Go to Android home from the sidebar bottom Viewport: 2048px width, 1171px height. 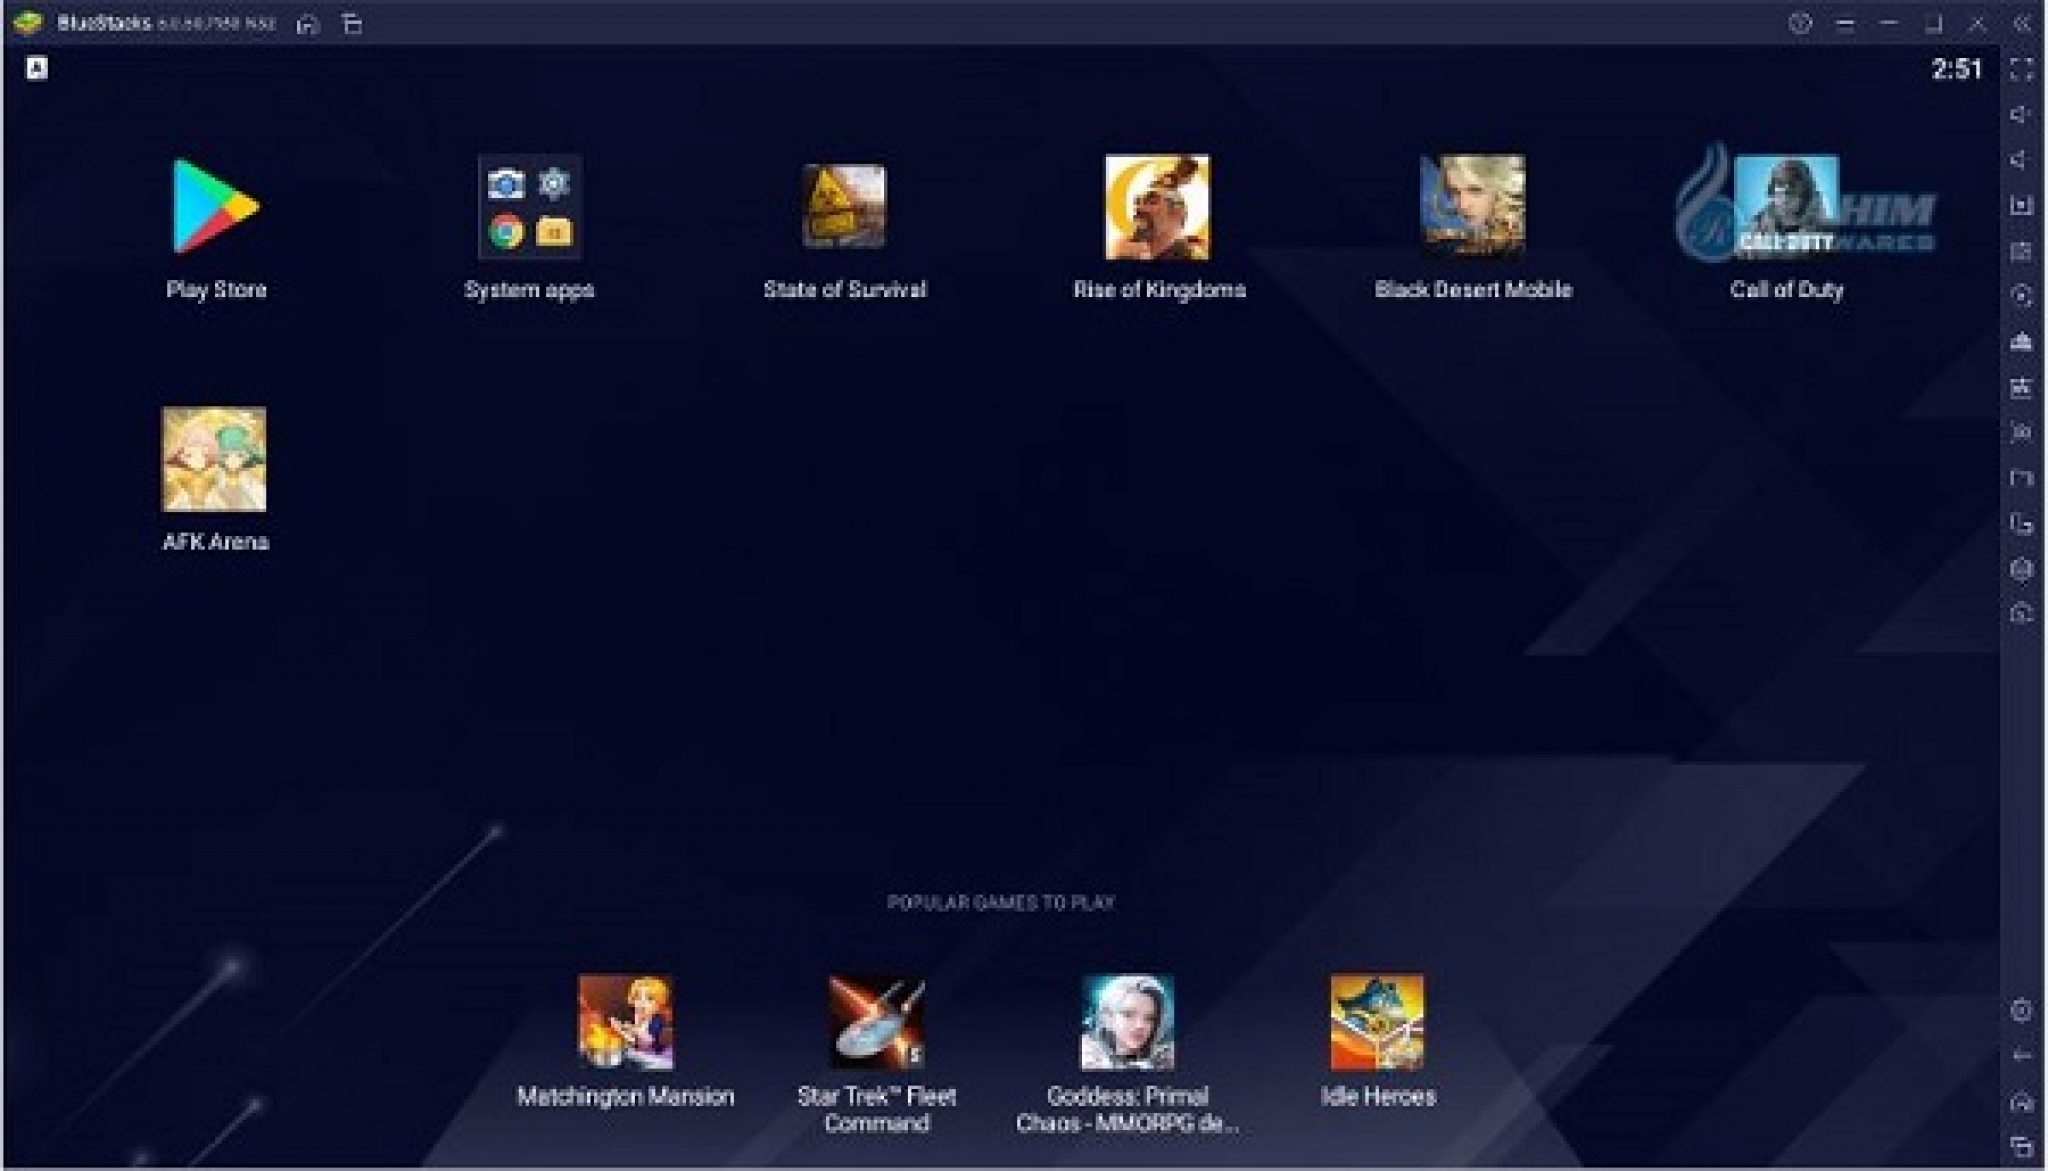[x=2021, y=1101]
